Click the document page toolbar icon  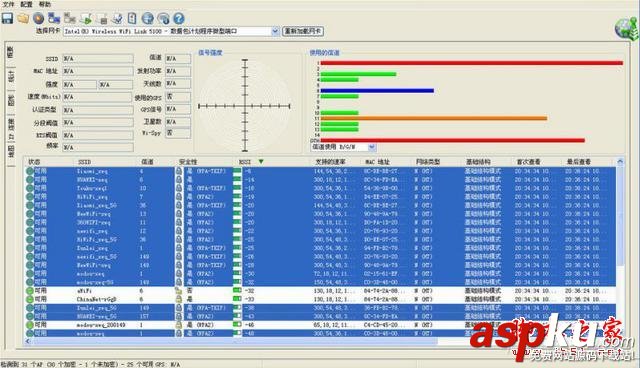pyautogui.click(x=132, y=18)
